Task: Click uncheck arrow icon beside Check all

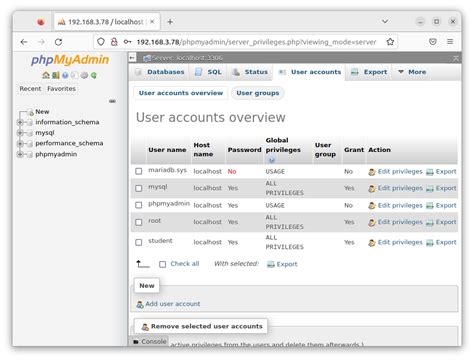Action: pyautogui.click(x=143, y=264)
